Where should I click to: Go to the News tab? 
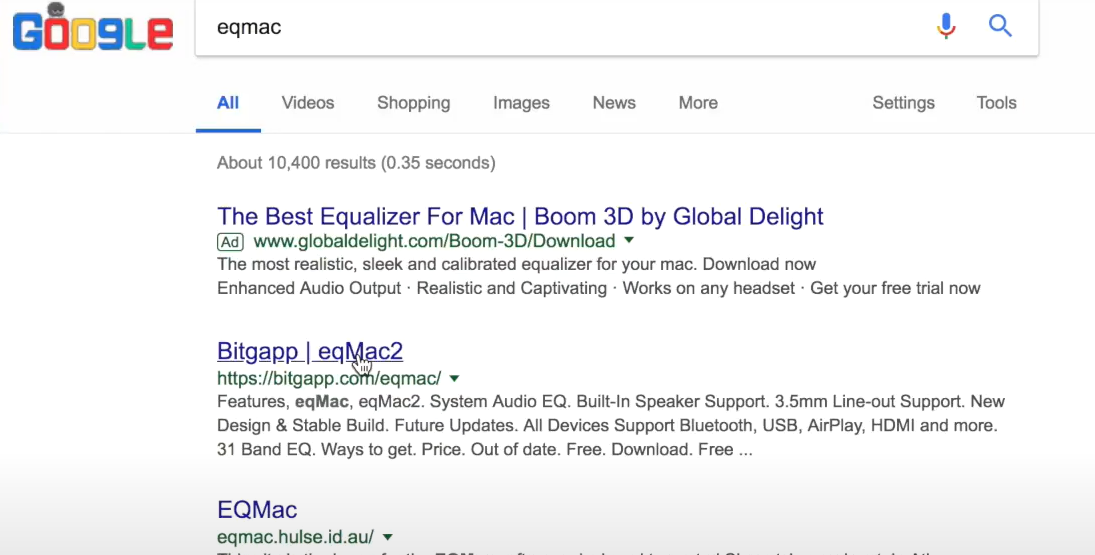(x=614, y=103)
